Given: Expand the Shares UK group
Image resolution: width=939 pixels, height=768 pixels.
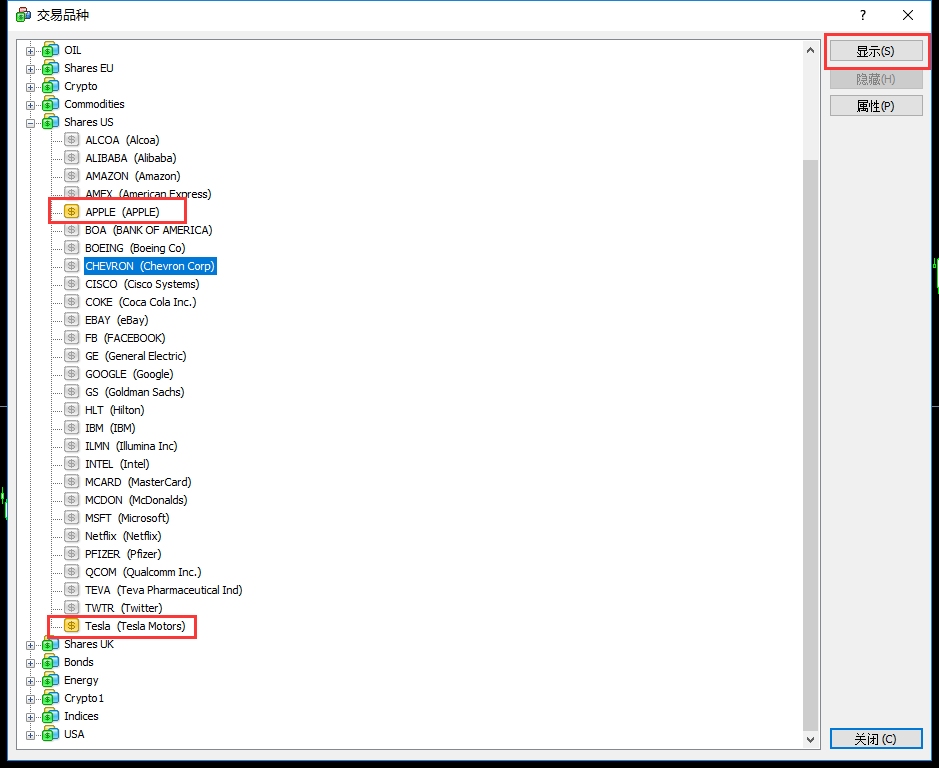Looking at the screenshot, I should point(31,646).
